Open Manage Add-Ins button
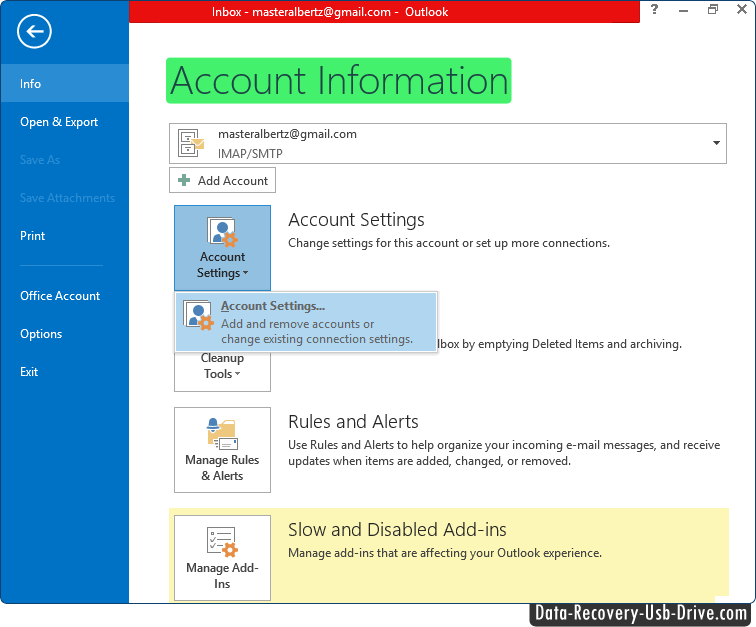The height and width of the screenshot is (627, 756). point(222,558)
